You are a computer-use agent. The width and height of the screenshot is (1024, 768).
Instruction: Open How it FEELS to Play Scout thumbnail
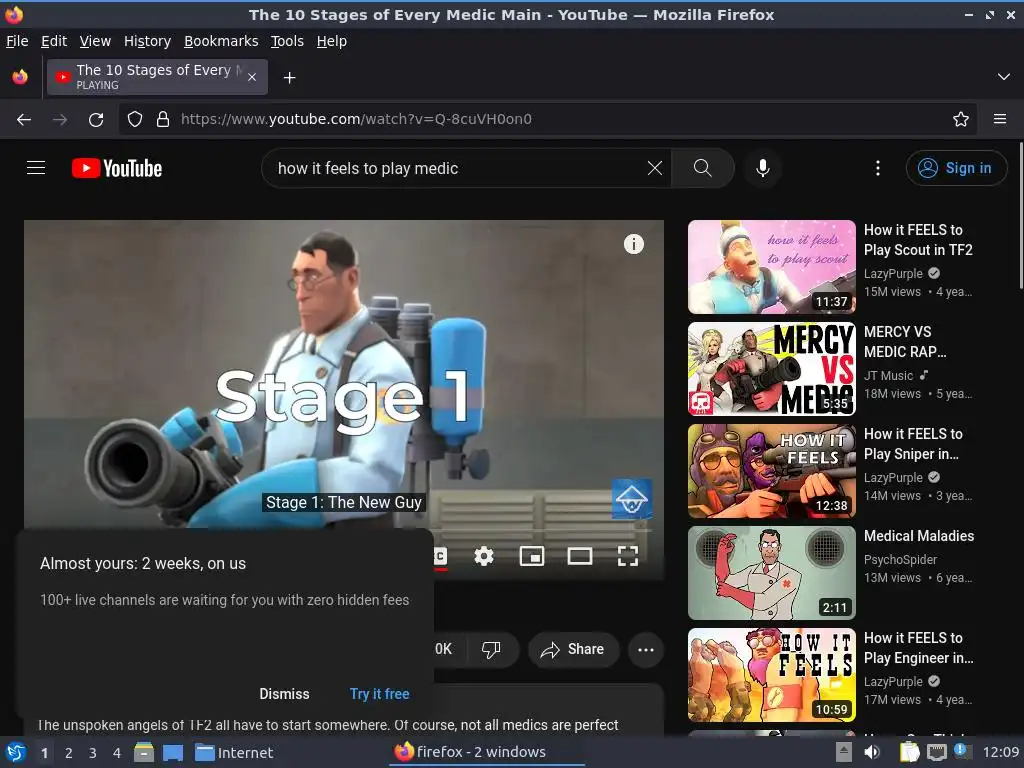click(771, 266)
